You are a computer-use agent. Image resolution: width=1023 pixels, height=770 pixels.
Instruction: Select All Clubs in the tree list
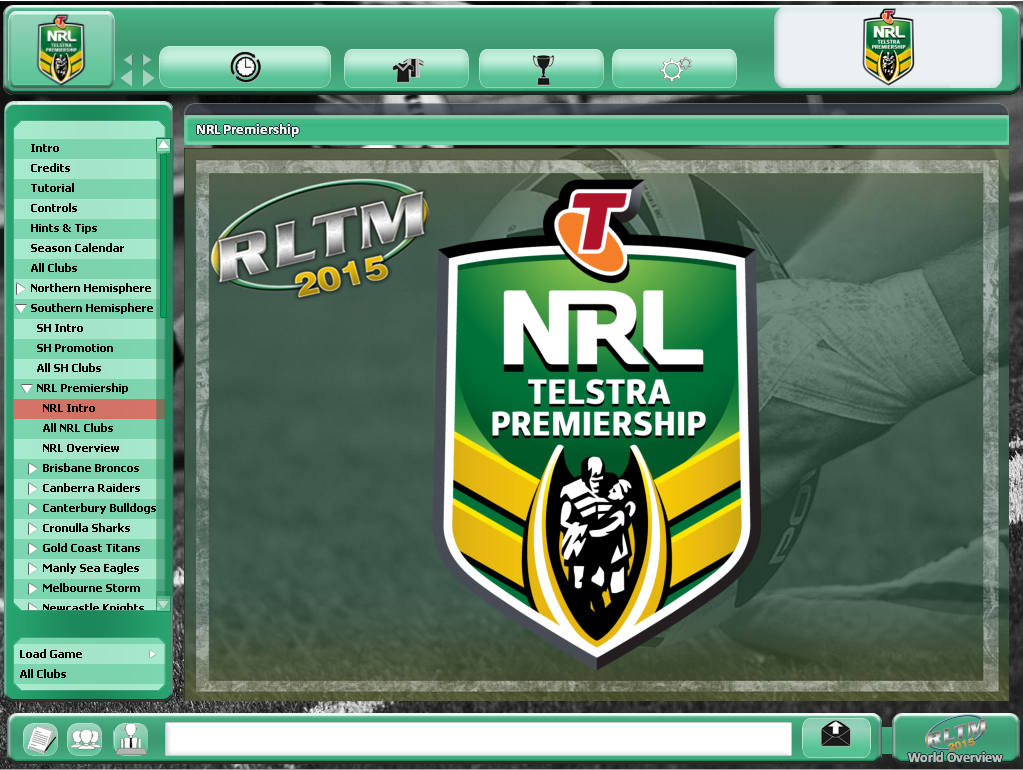[x=85, y=268]
